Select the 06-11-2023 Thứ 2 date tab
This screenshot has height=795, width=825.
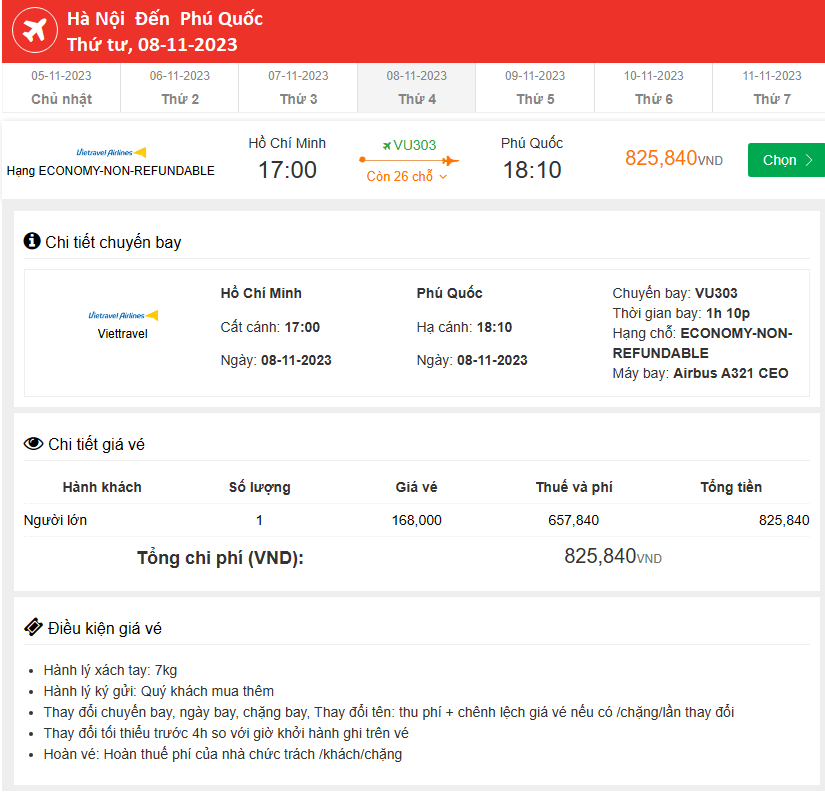pos(180,87)
